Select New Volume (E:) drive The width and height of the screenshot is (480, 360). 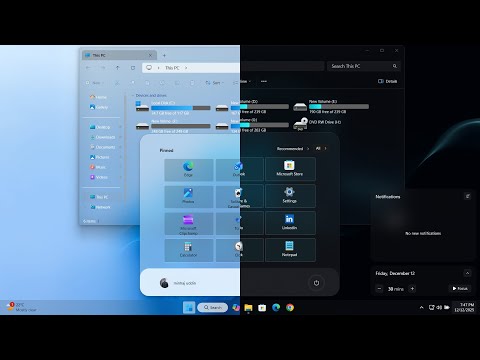(x=331, y=106)
